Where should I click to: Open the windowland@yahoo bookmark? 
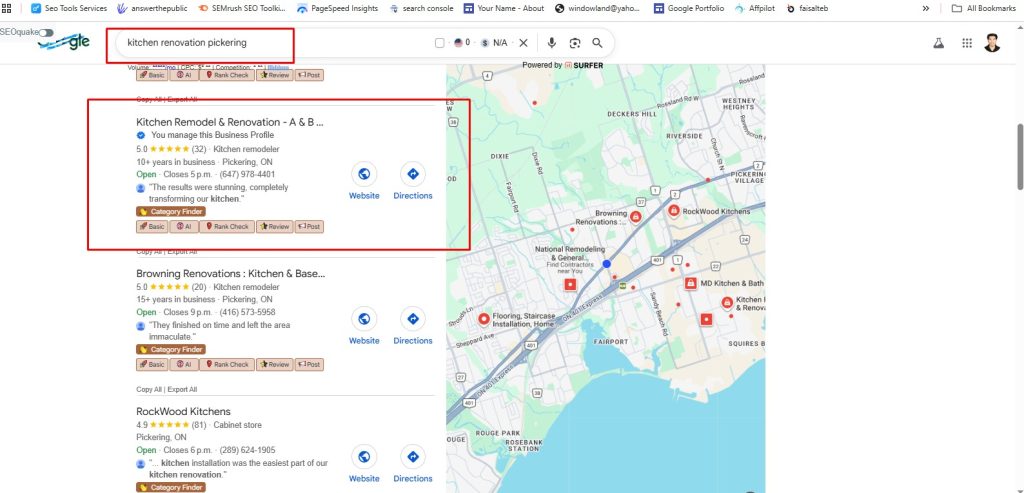point(597,8)
